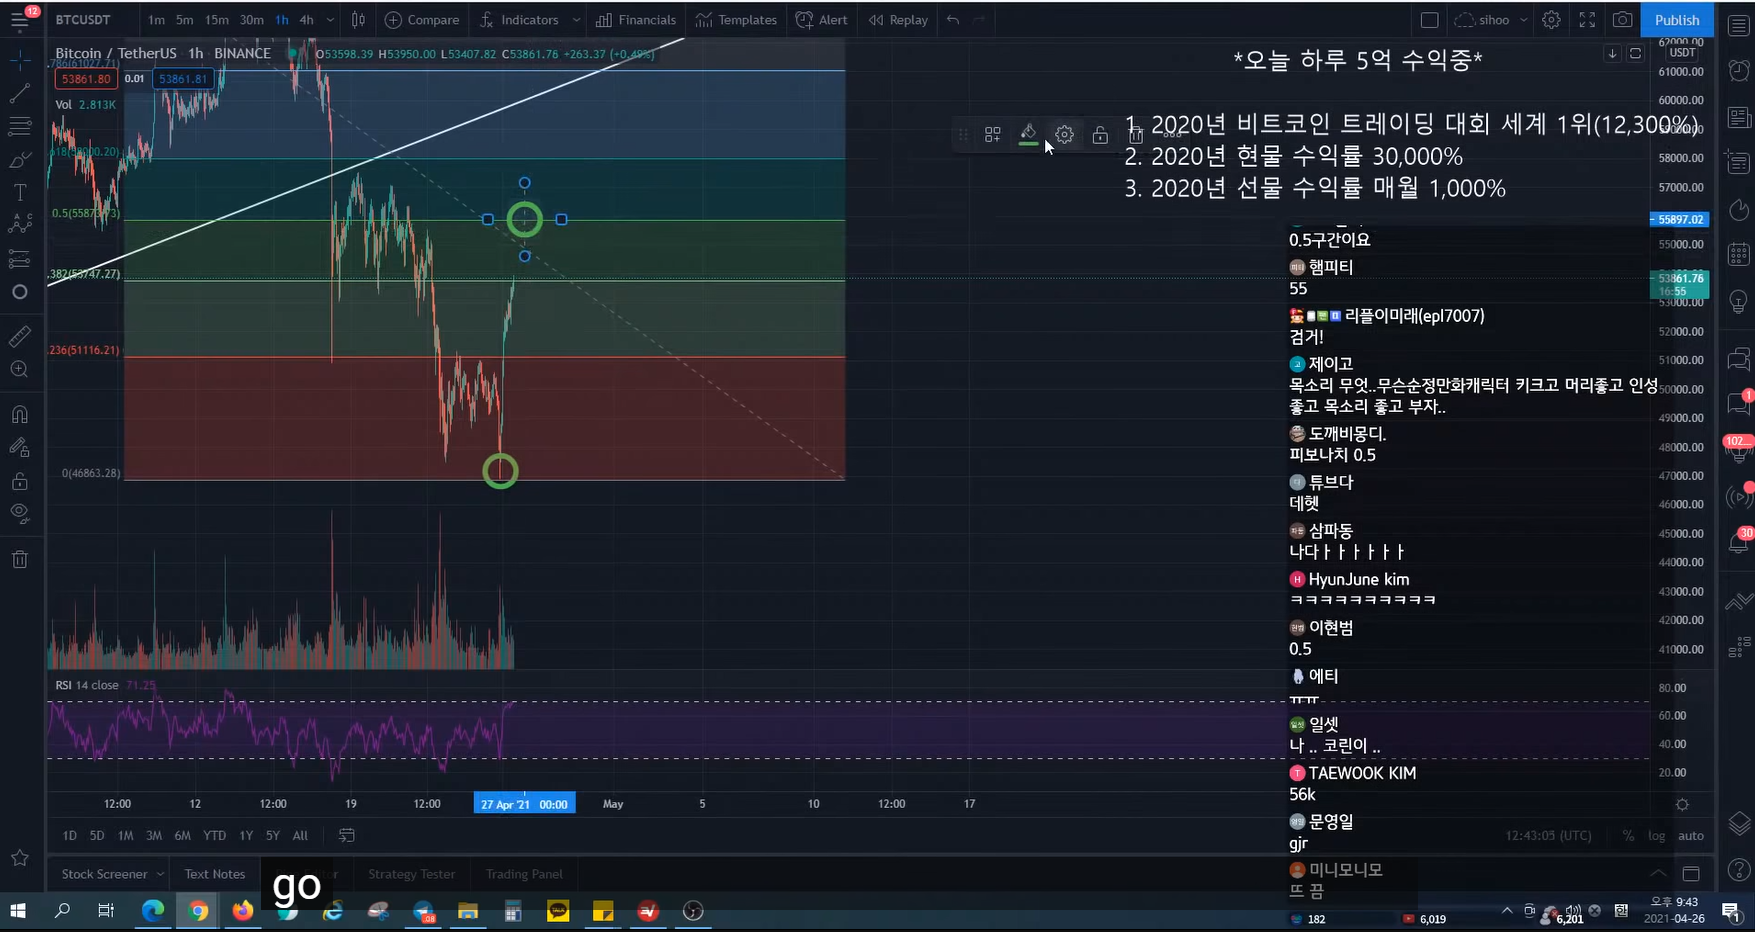
Task: Change drawing color via paint bucket
Action: (x=1028, y=135)
